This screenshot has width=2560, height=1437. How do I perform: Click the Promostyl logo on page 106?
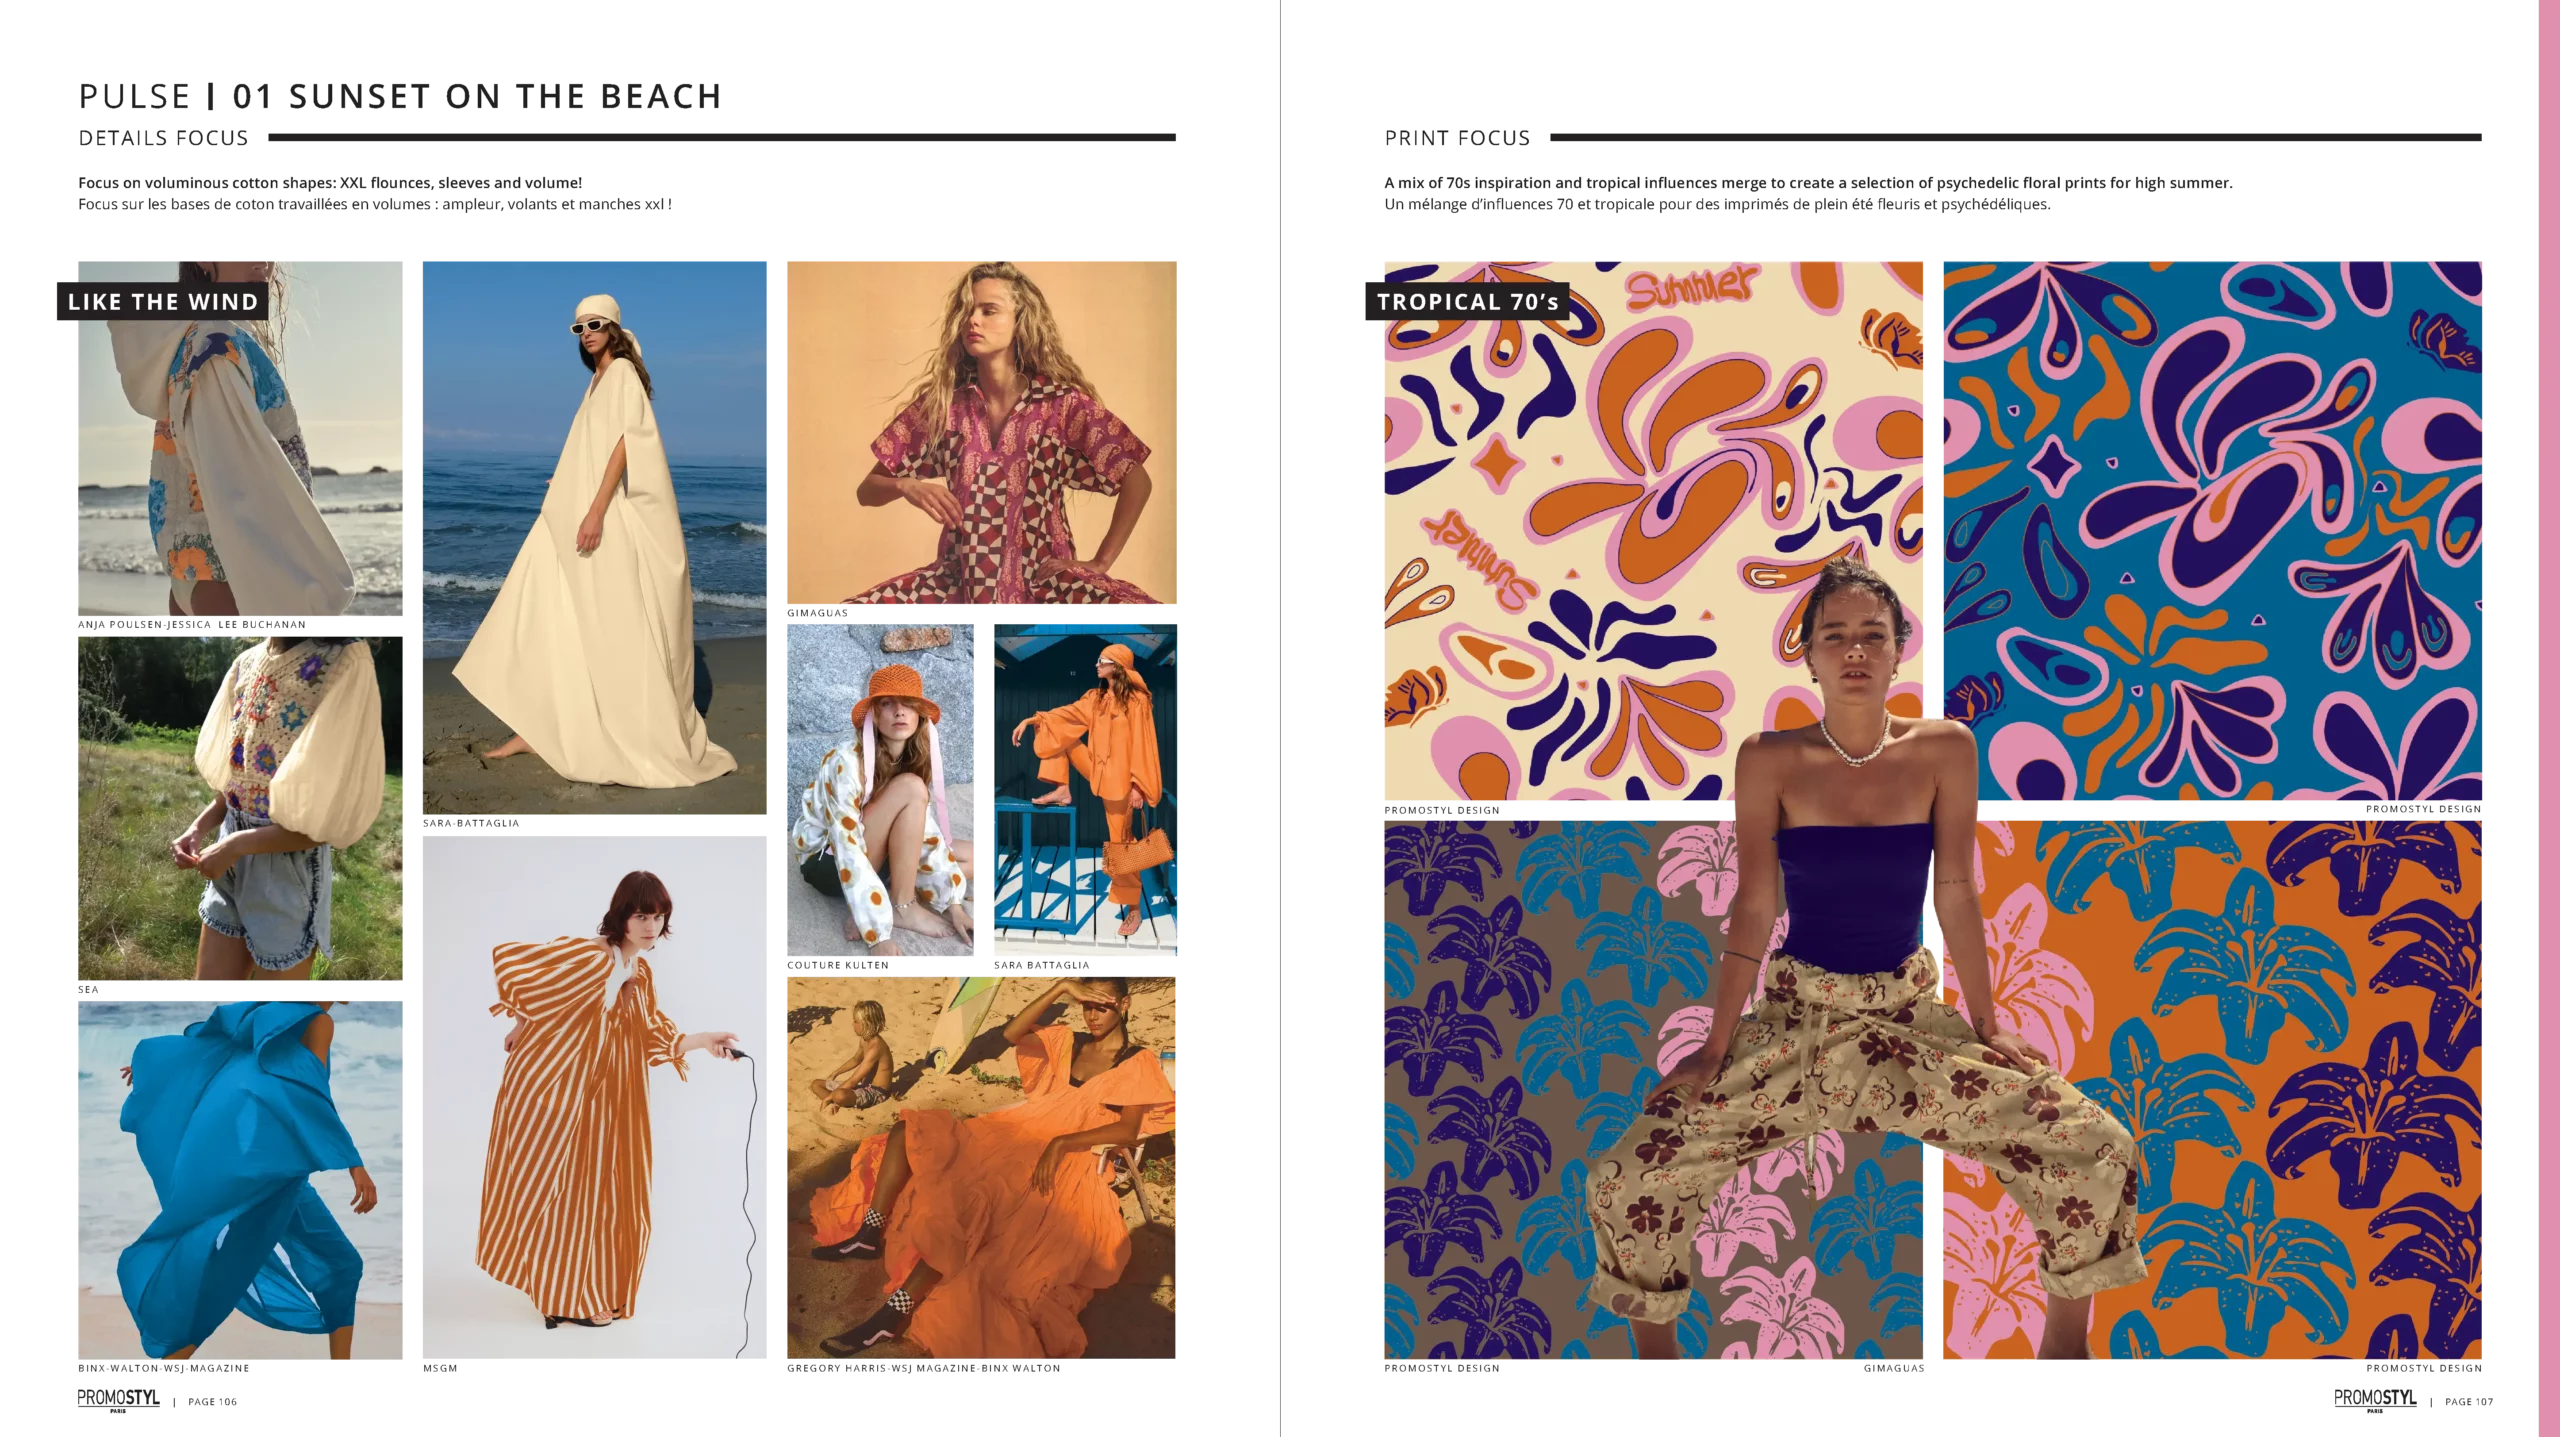[119, 1400]
